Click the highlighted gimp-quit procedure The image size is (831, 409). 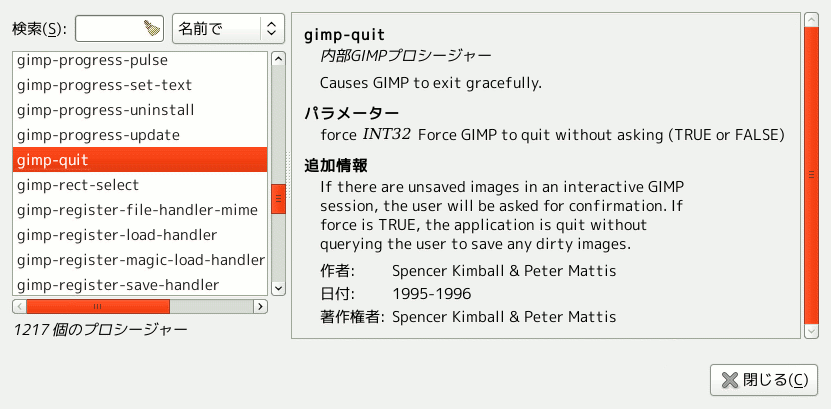coord(140,160)
